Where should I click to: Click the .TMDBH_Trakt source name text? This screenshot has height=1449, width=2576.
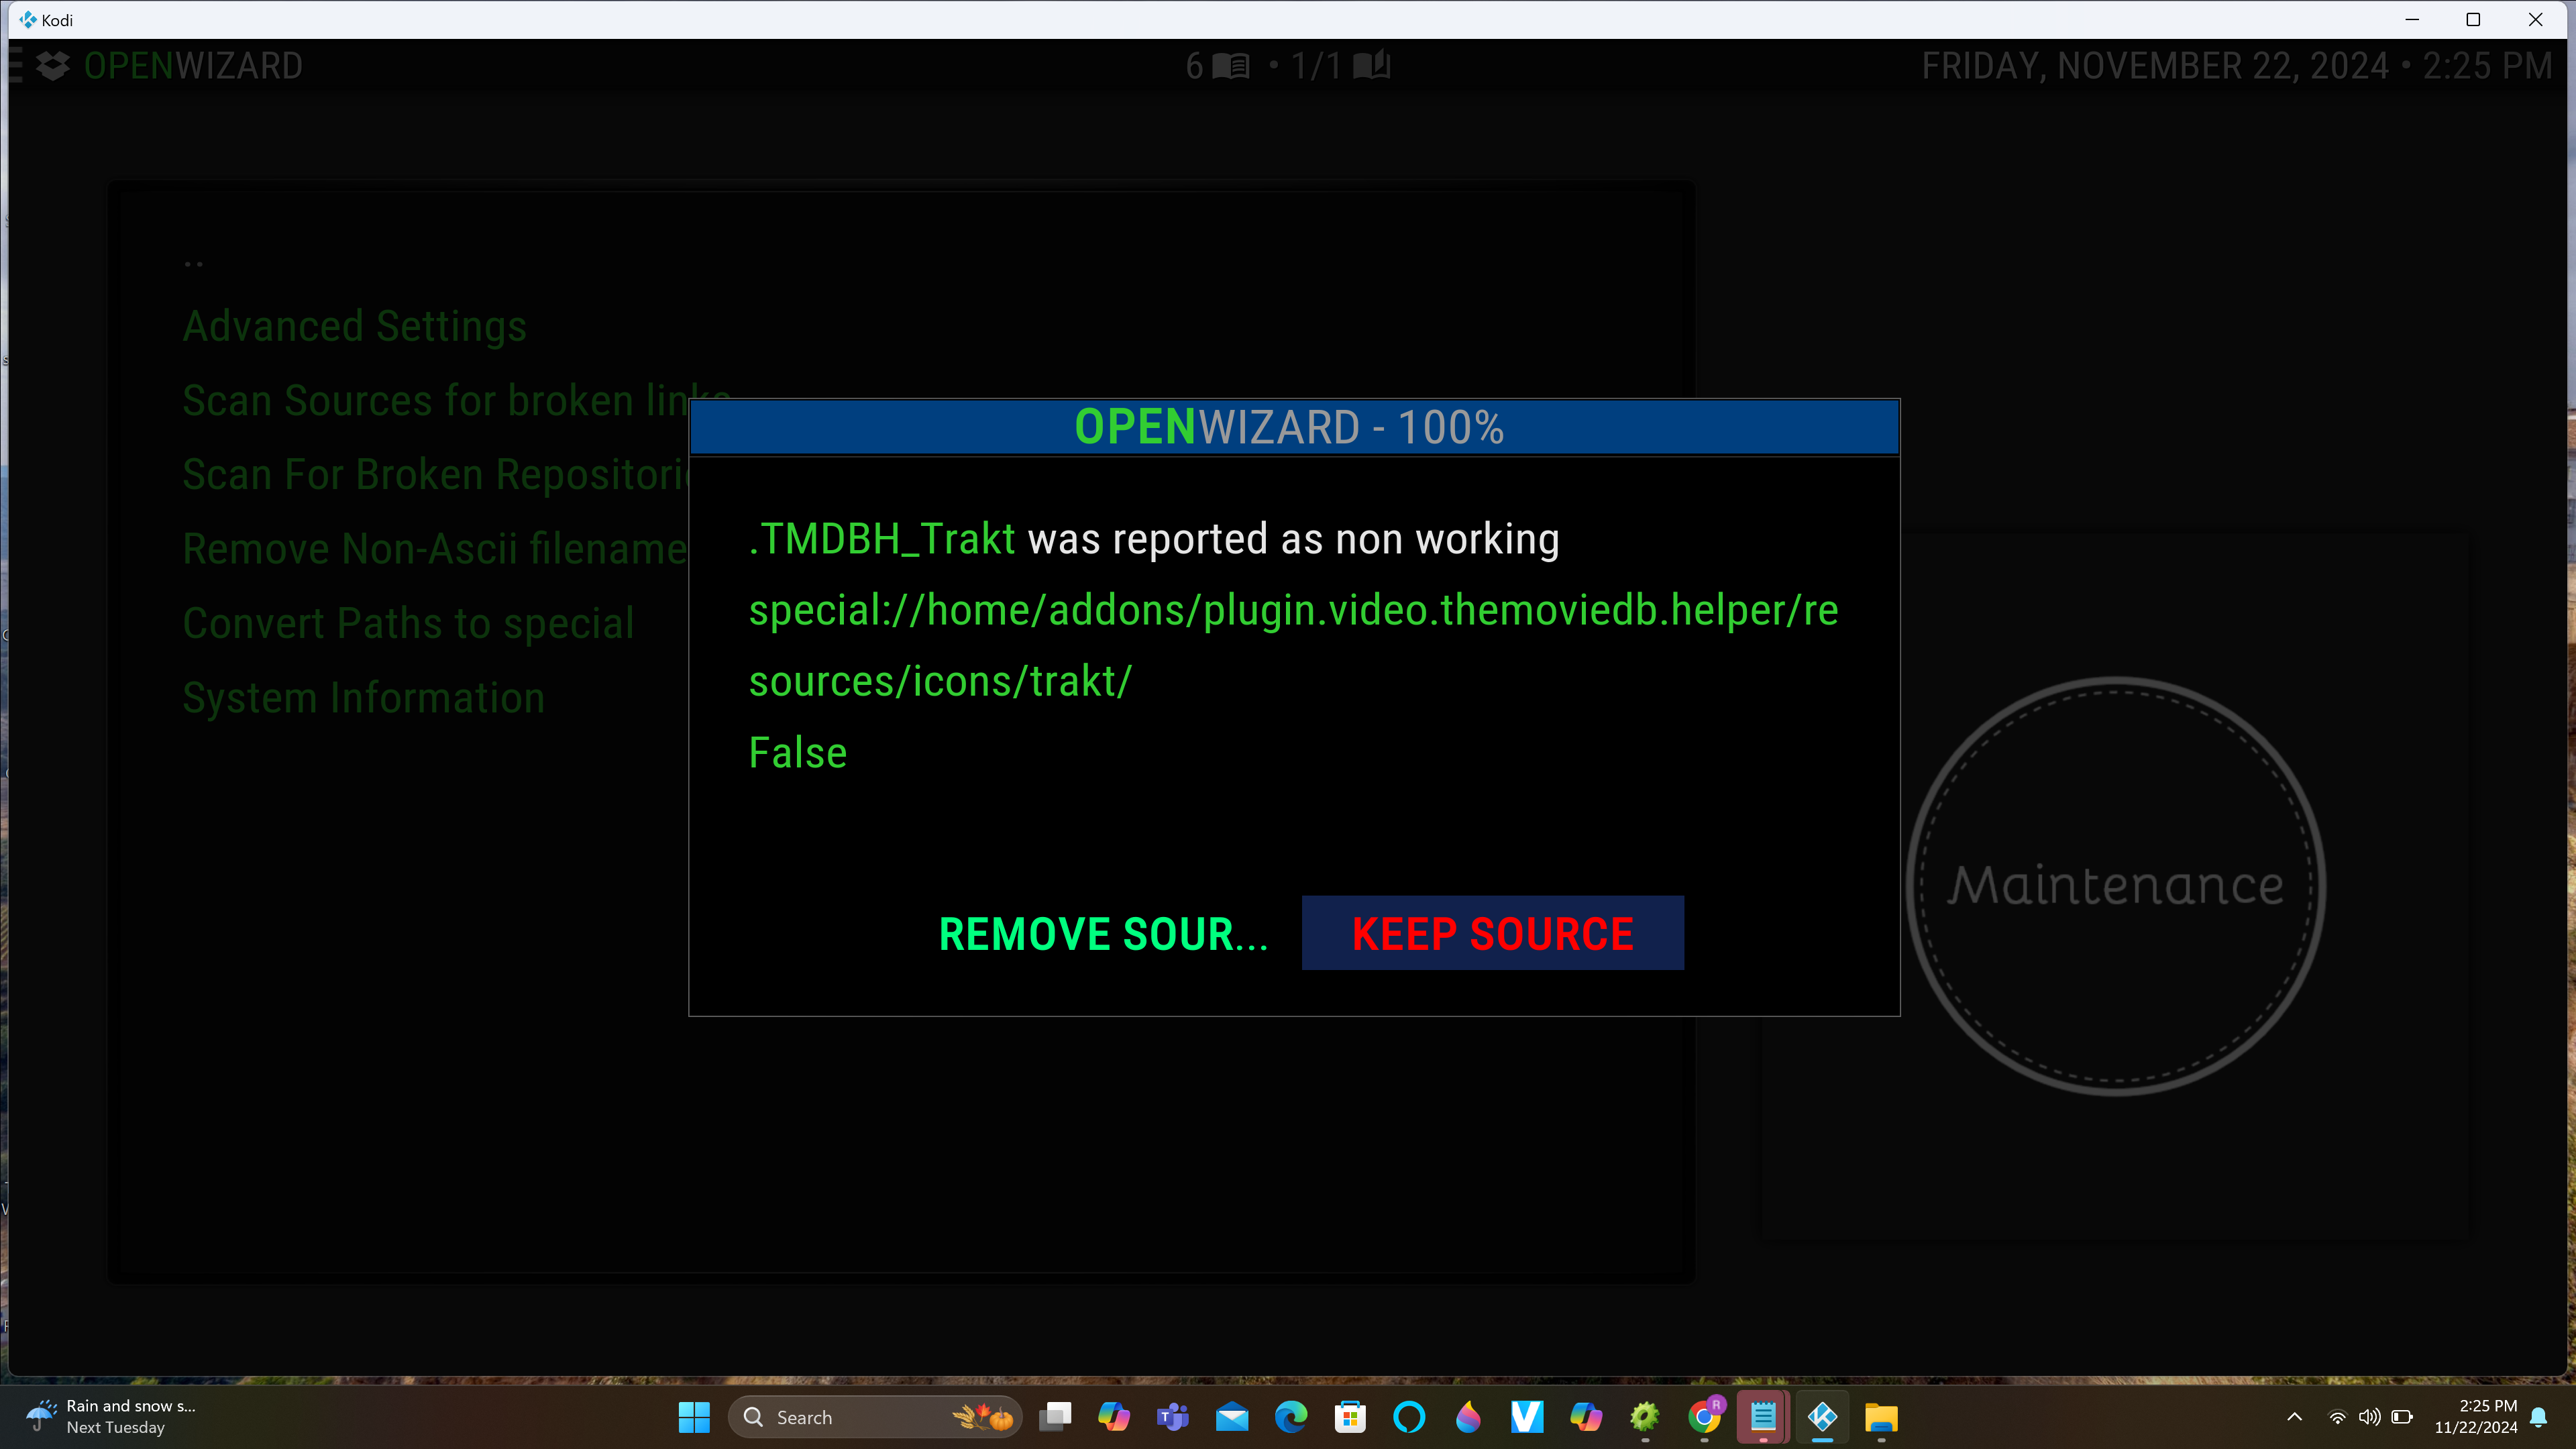tap(881, 539)
